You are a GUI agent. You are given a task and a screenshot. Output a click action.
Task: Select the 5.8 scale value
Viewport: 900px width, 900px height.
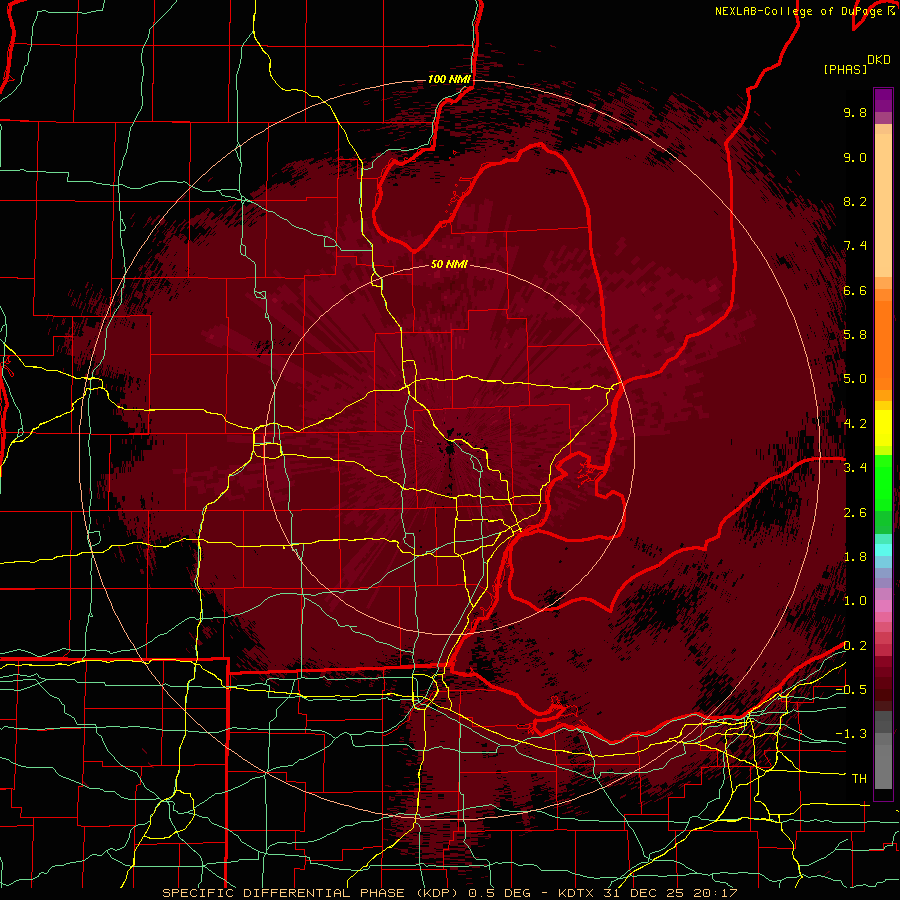coord(855,335)
